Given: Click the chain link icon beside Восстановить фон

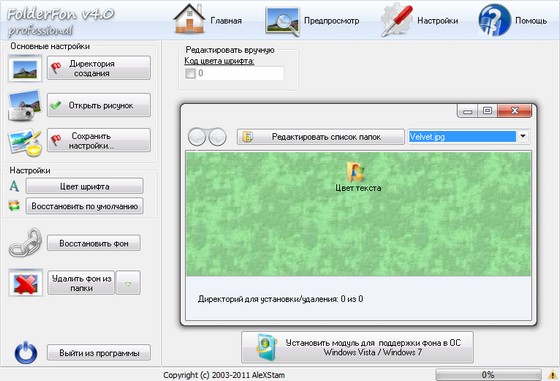Looking at the screenshot, I should 25,243.
